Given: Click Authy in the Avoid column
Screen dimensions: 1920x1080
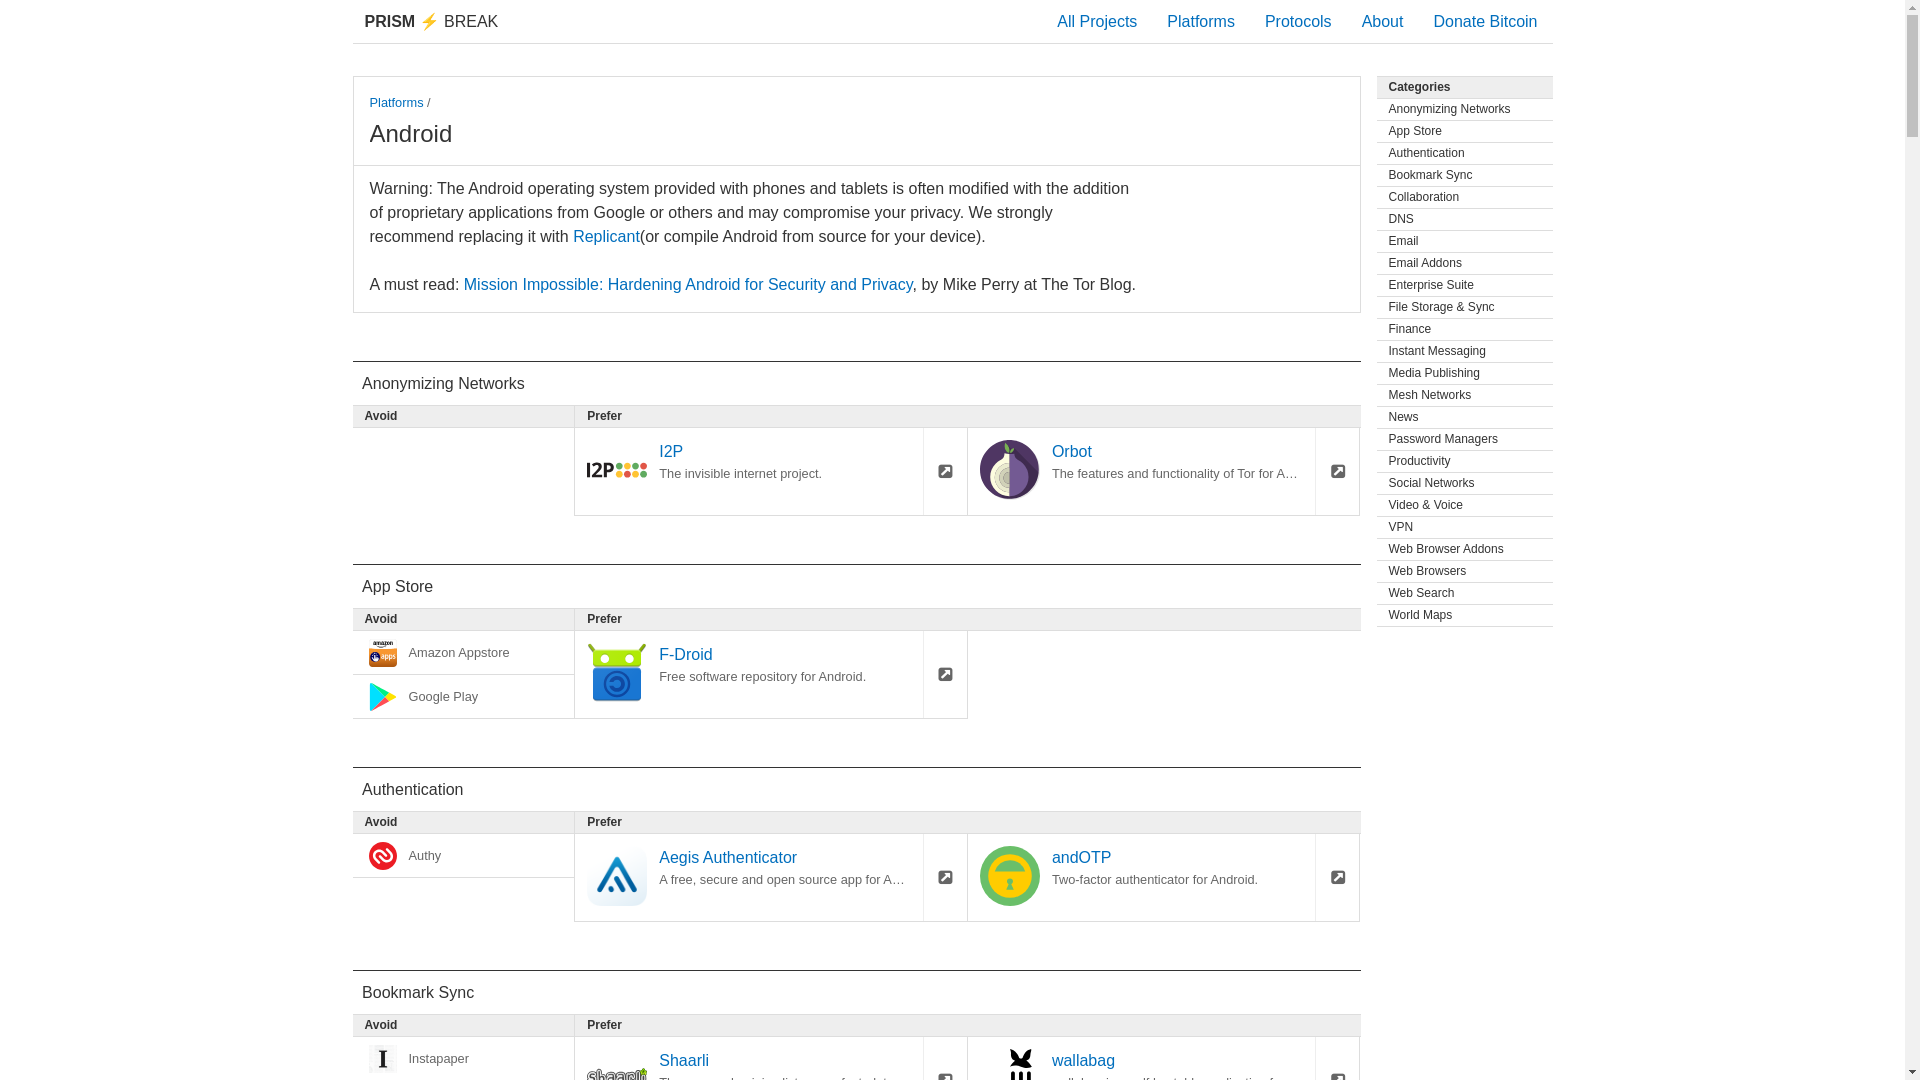Looking at the screenshot, I should [463, 856].
